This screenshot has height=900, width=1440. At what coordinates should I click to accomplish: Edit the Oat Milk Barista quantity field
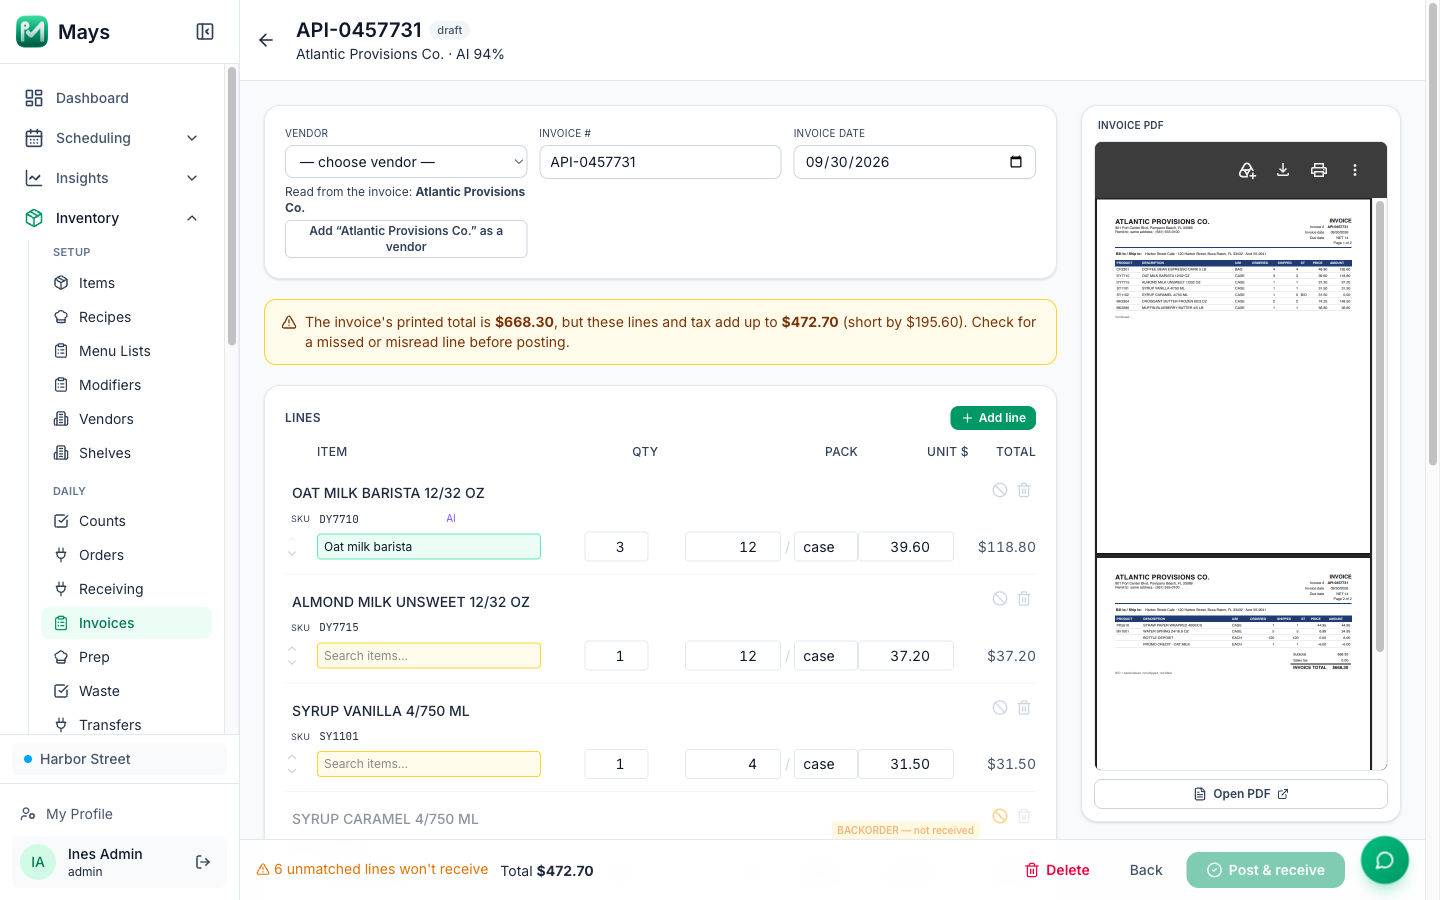[x=617, y=547]
